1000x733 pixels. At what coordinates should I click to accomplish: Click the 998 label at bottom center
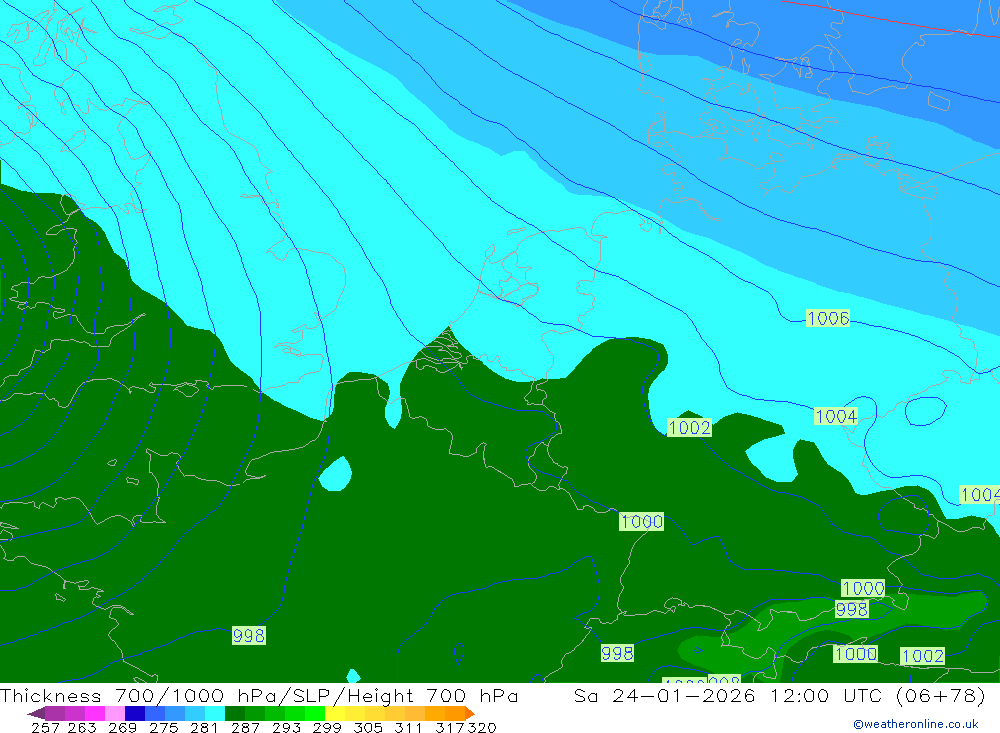(617, 653)
